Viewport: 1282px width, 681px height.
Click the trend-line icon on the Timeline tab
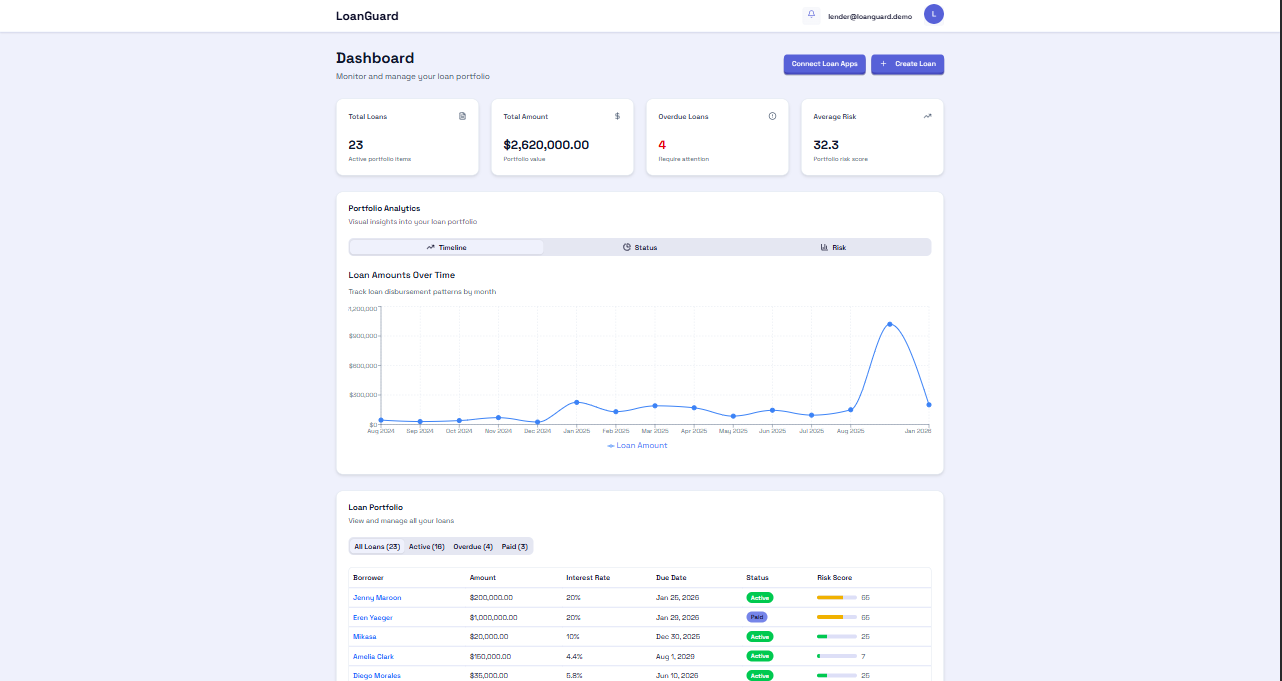pos(429,246)
